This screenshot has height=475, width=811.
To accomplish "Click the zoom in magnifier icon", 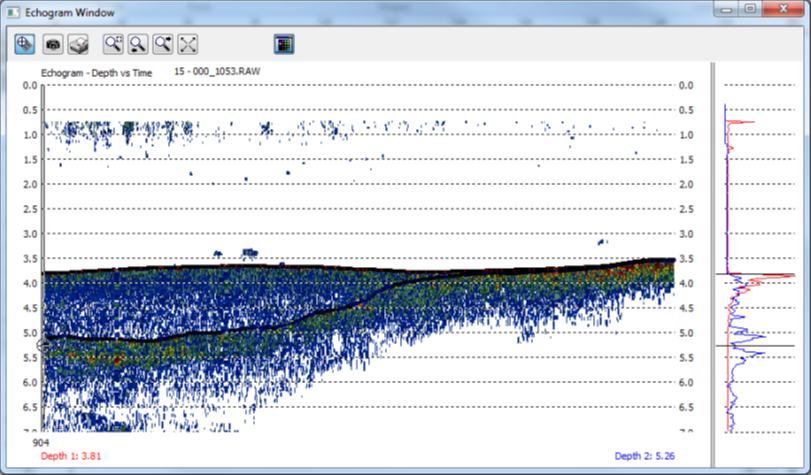I will [x=163, y=44].
